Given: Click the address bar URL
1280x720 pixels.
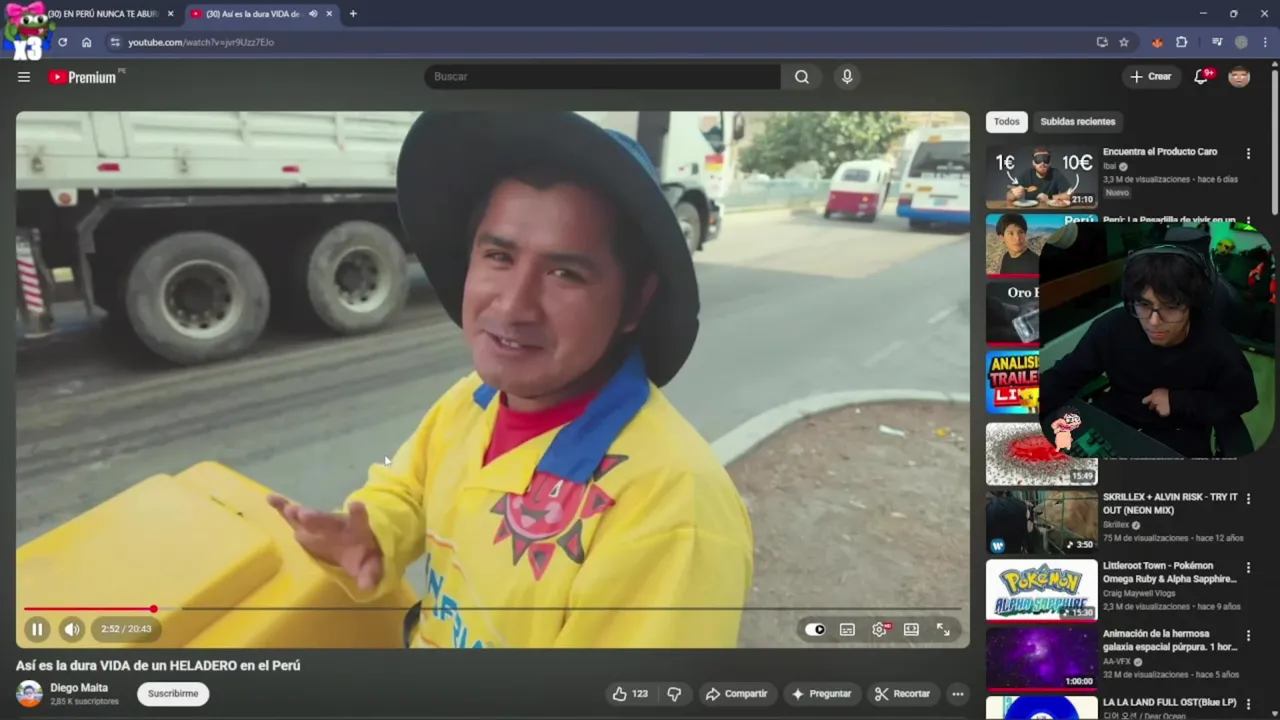Looking at the screenshot, I should 200,42.
